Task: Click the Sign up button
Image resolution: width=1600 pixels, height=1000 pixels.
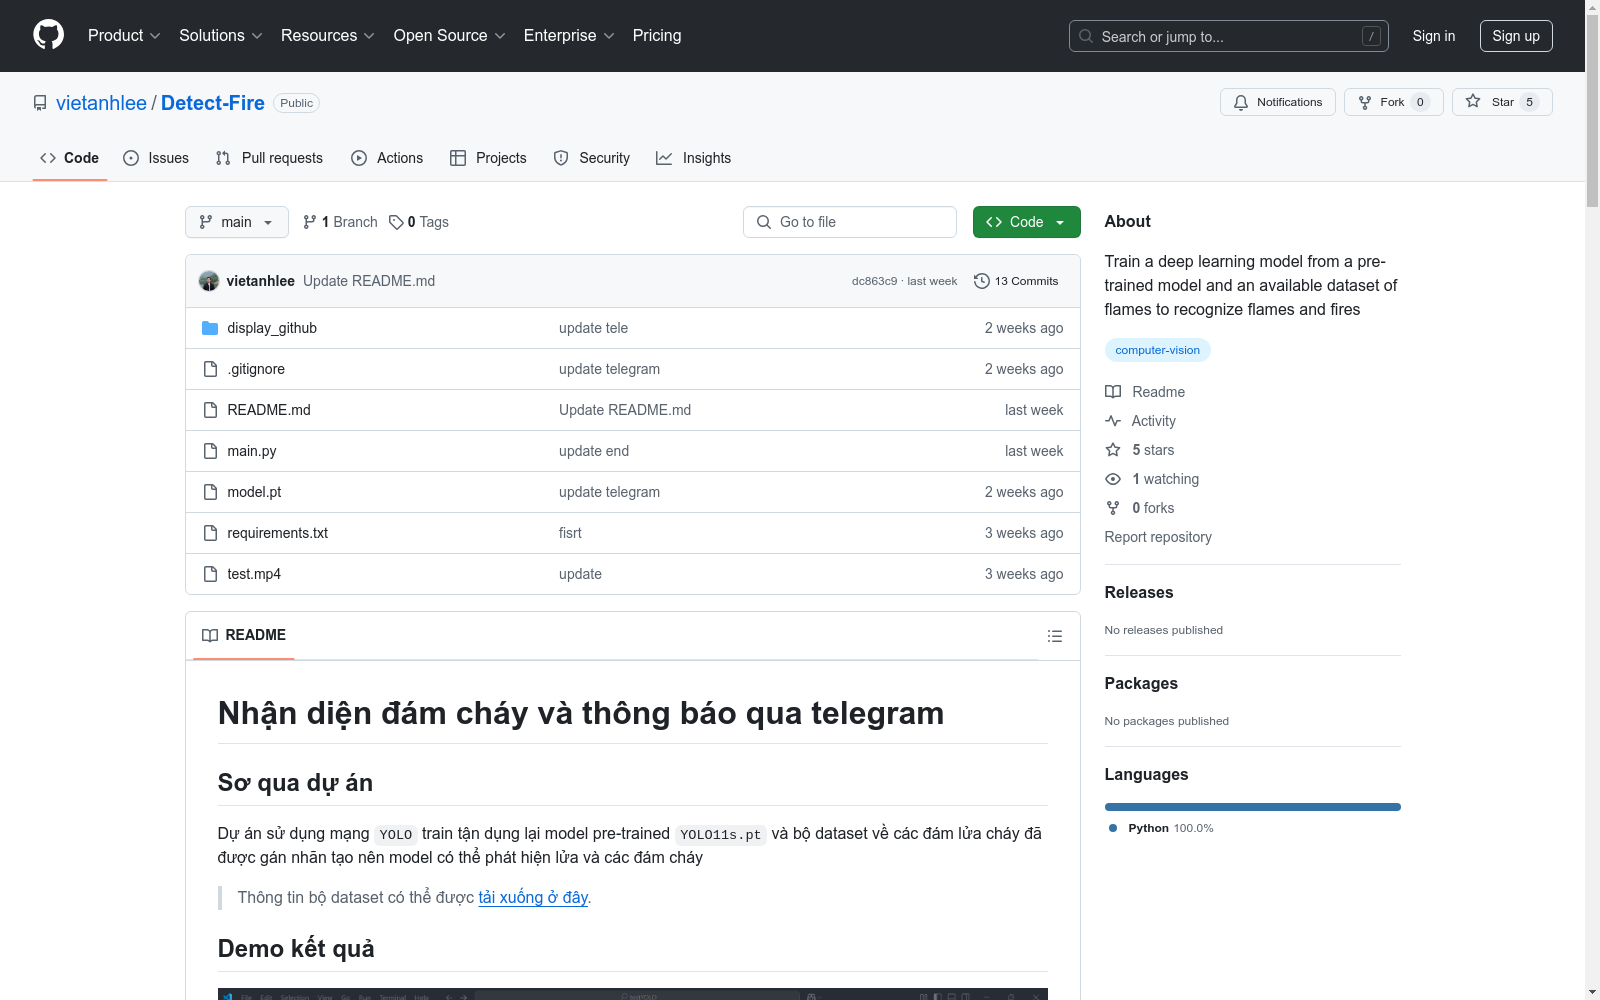Action: (x=1516, y=36)
